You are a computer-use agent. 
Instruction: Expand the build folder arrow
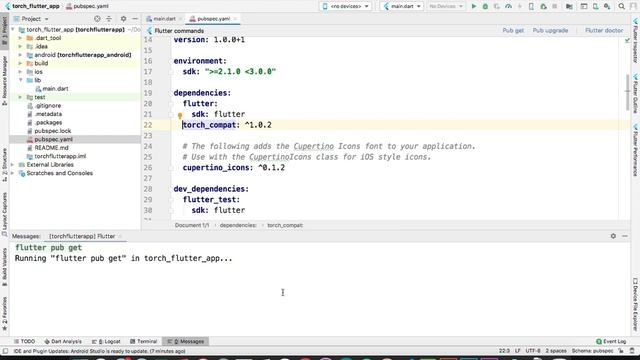20,63
